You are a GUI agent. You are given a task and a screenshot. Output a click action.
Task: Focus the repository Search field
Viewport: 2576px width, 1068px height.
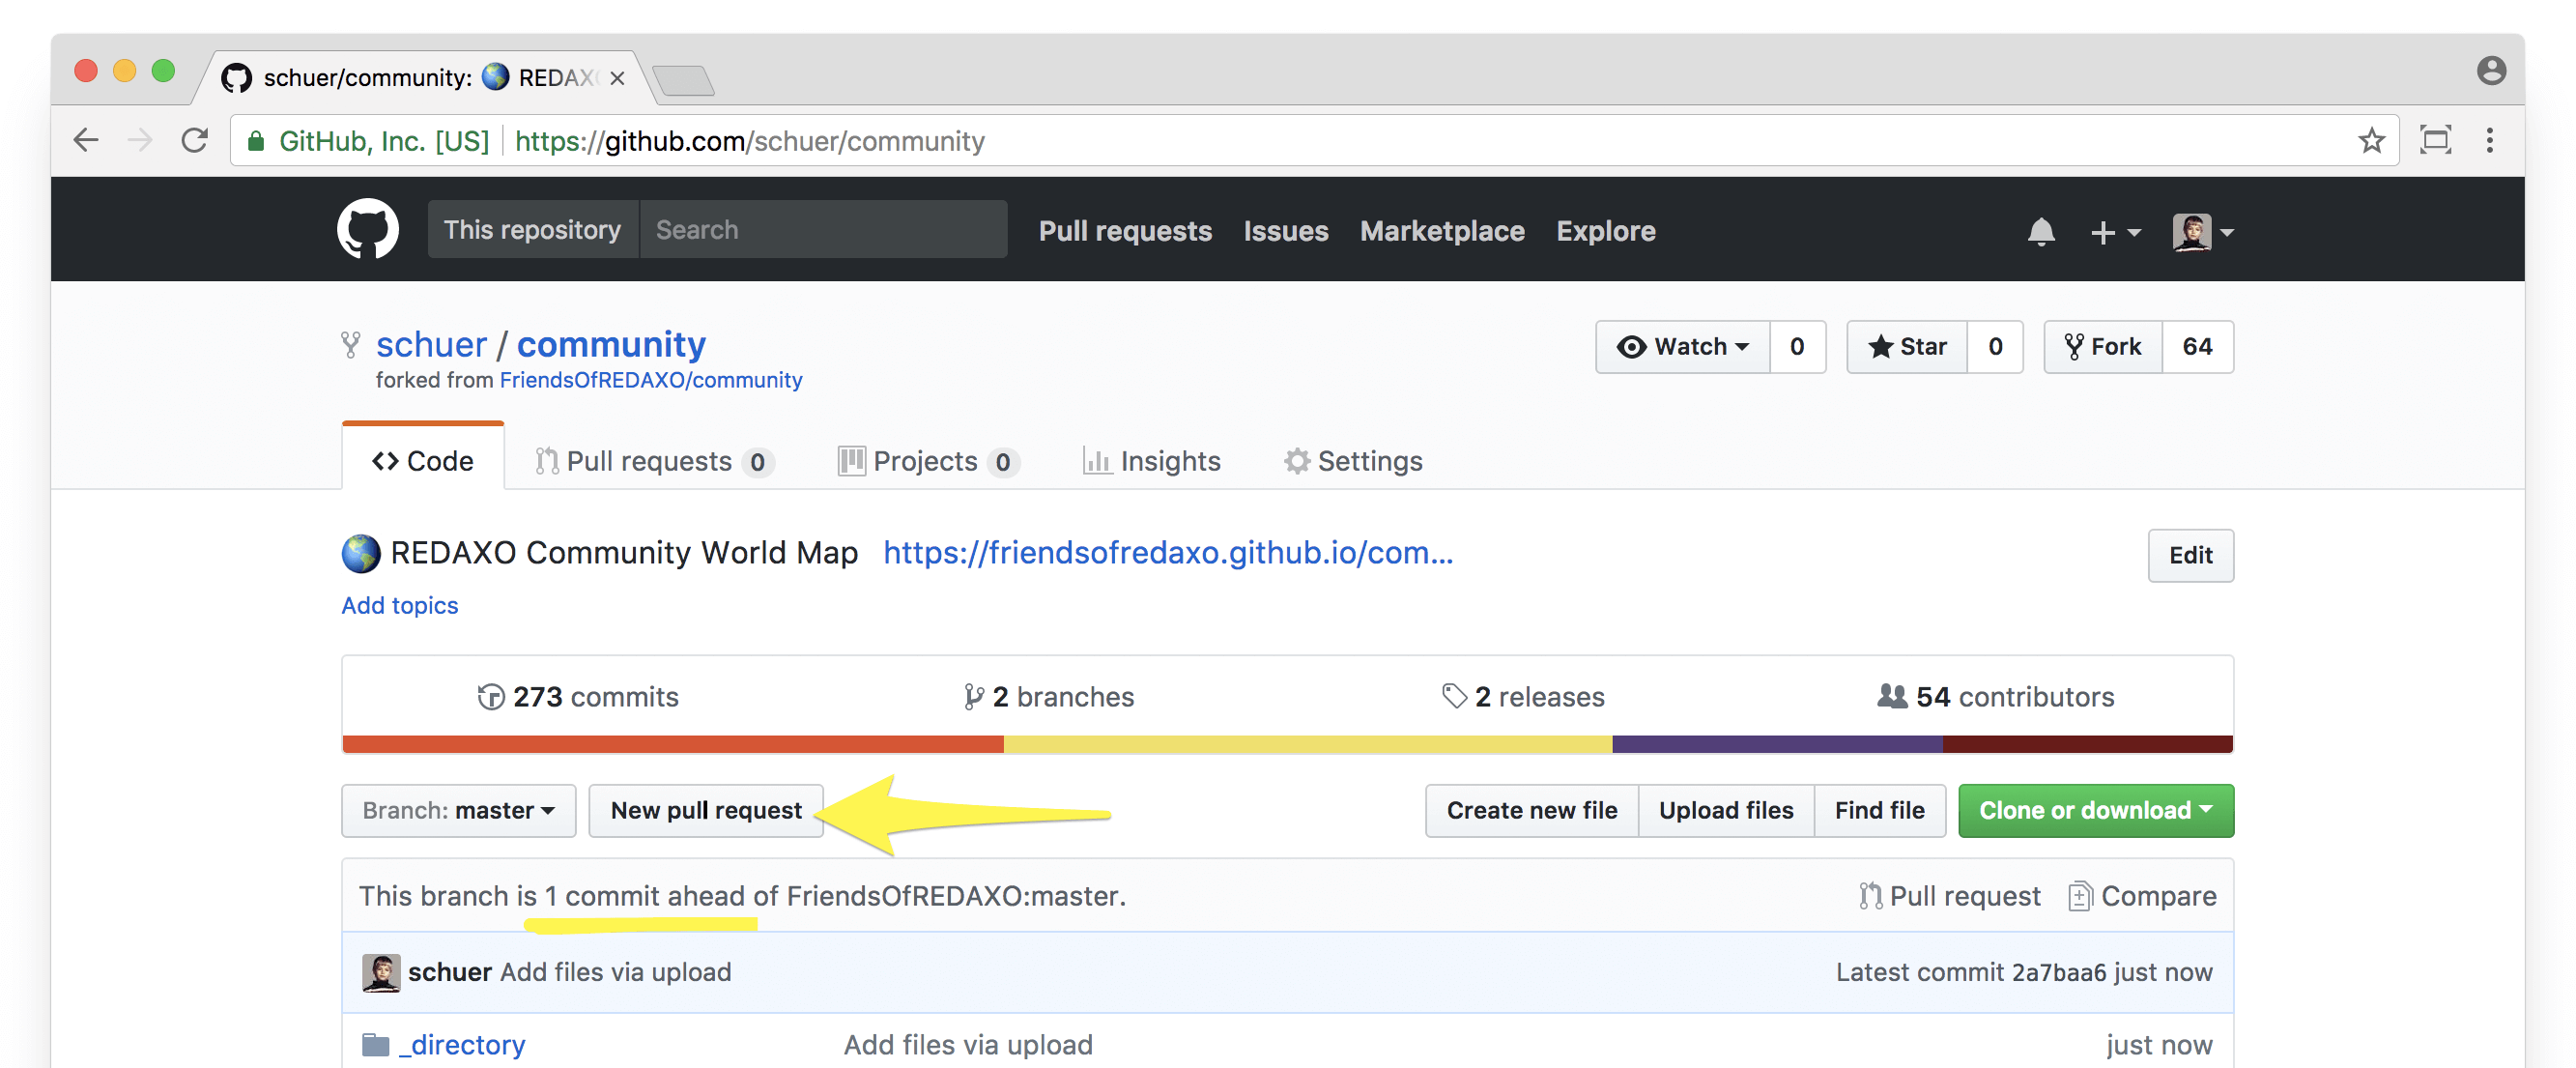click(x=822, y=230)
